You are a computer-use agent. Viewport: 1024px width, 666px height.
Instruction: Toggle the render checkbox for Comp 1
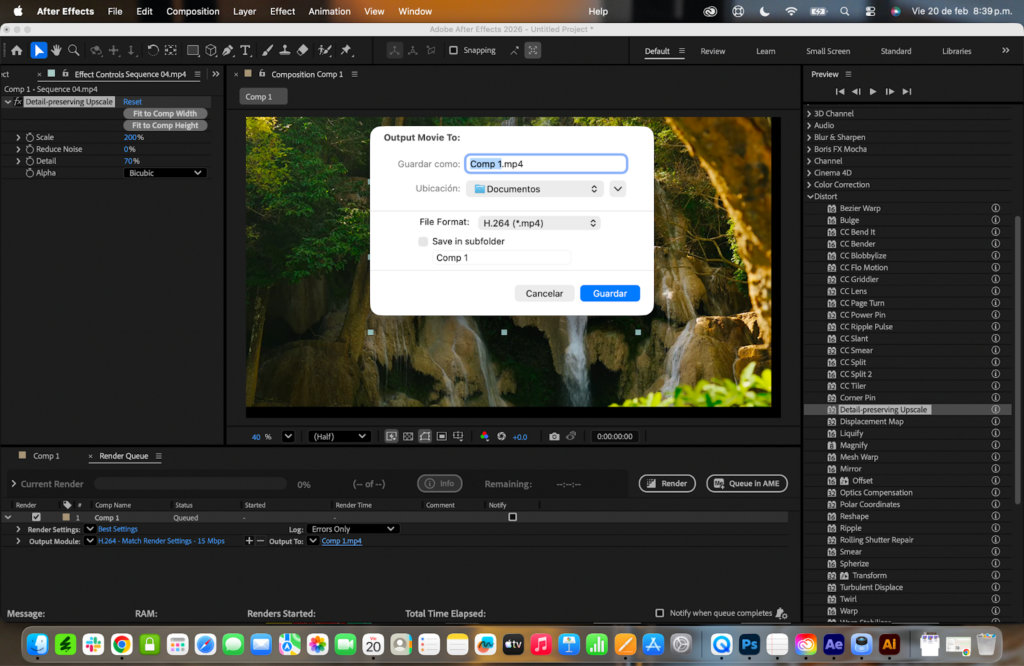(37, 516)
